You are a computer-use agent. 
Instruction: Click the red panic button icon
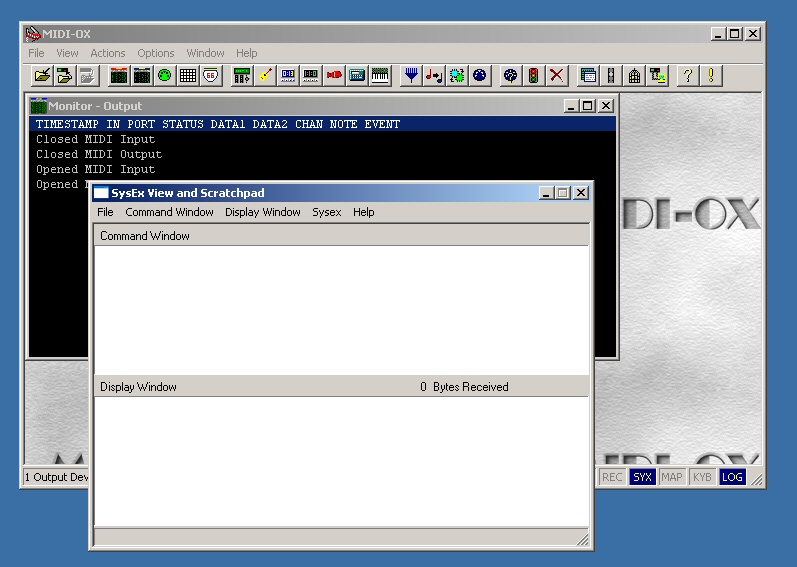pyautogui.click(x=334, y=76)
